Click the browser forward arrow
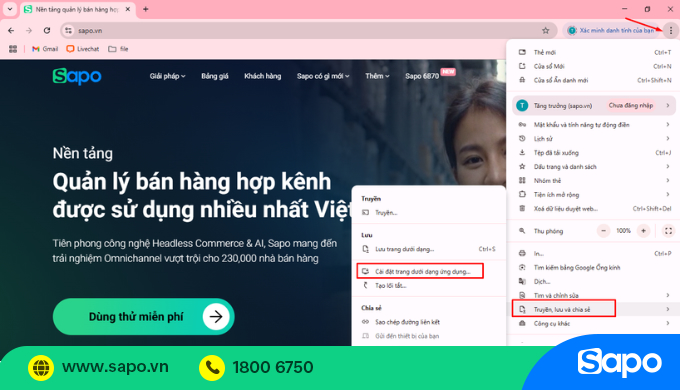The height and width of the screenshot is (390, 680). coord(29,30)
